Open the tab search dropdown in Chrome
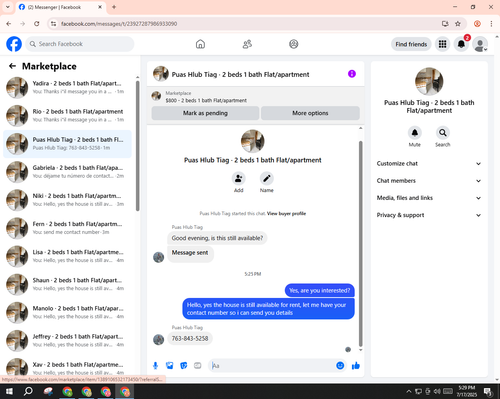Image resolution: width=500 pixels, height=399 pixels. (x=8, y=7)
